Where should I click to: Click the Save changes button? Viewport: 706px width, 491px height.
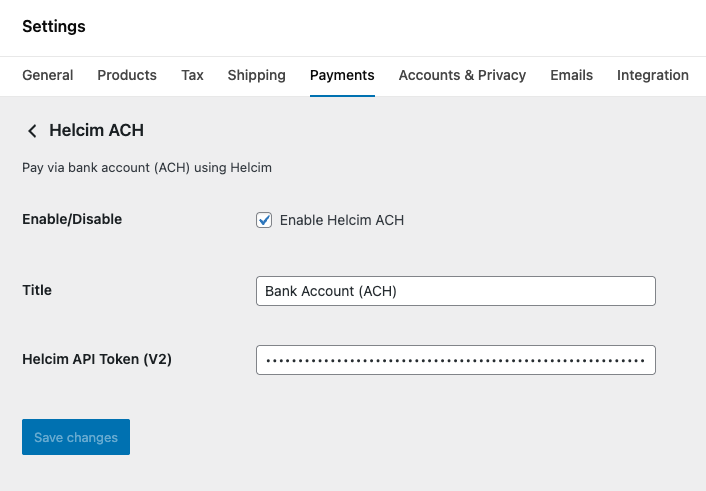[76, 437]
